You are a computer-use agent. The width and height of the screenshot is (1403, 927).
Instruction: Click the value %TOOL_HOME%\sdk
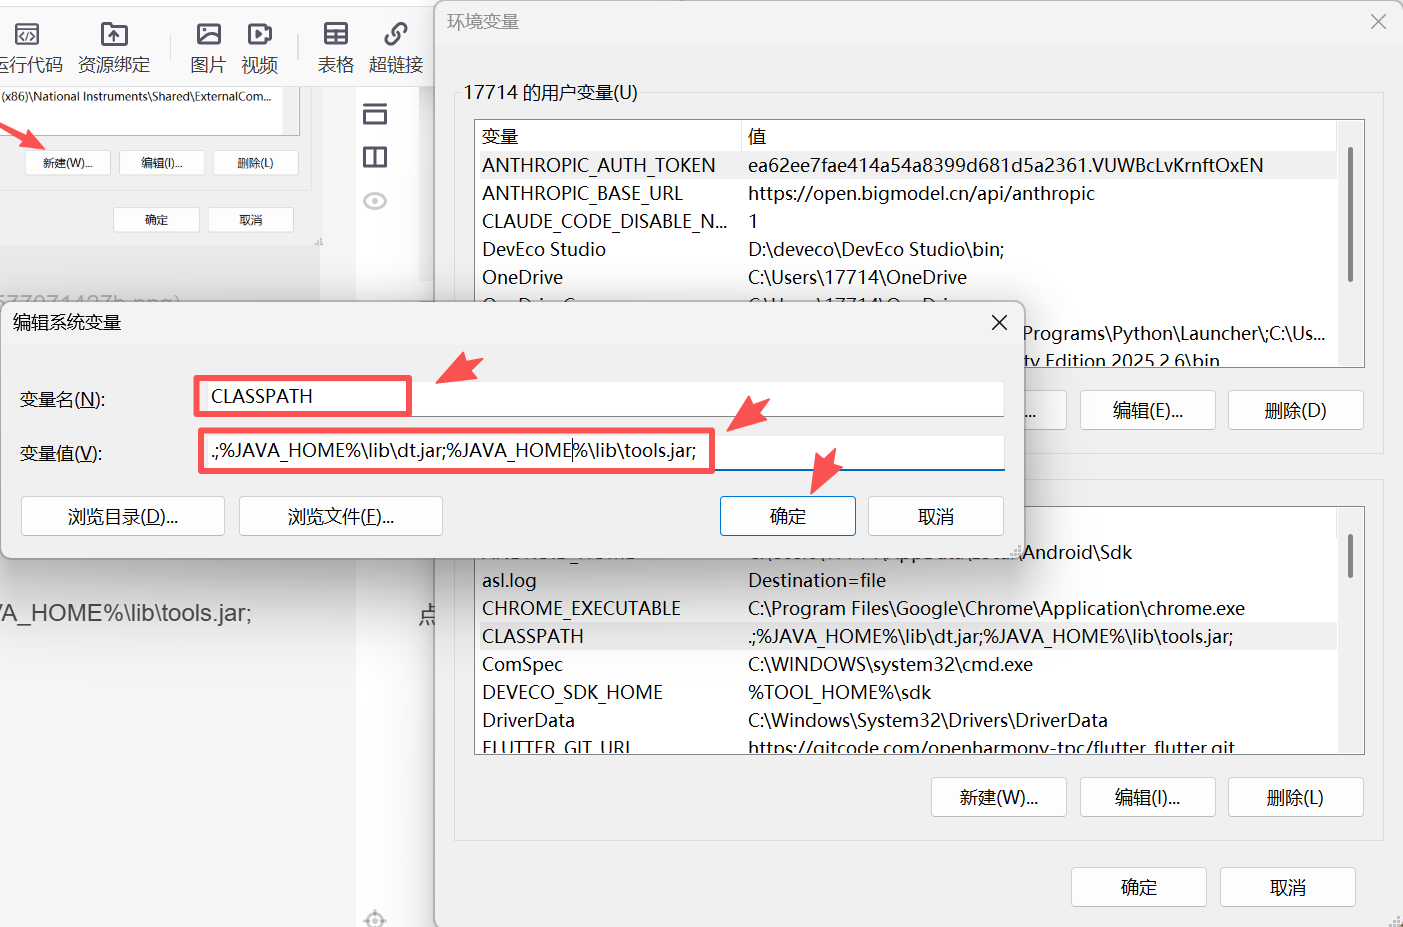tap(839, 692)
